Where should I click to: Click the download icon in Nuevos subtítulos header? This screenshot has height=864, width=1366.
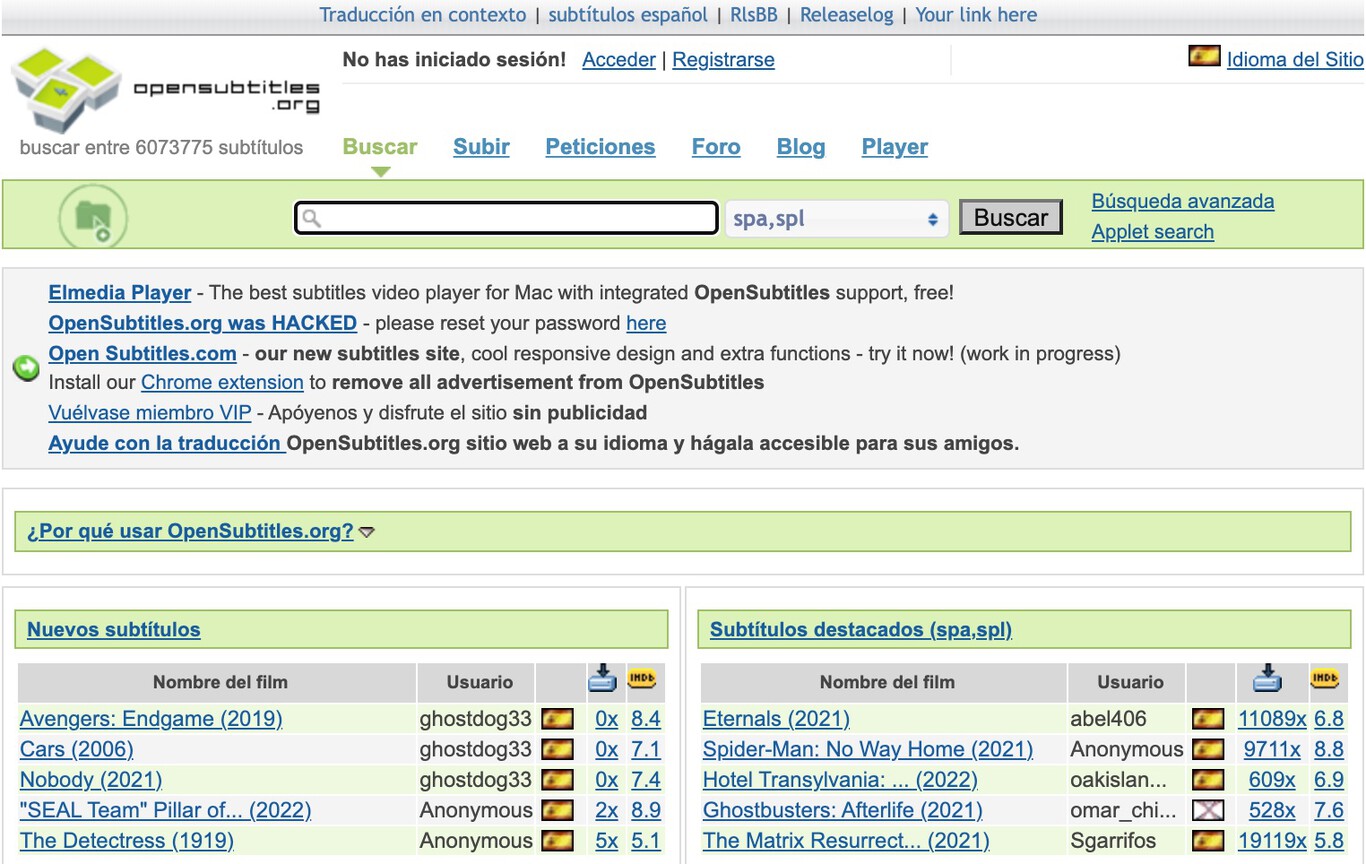(x=602, y=679)
